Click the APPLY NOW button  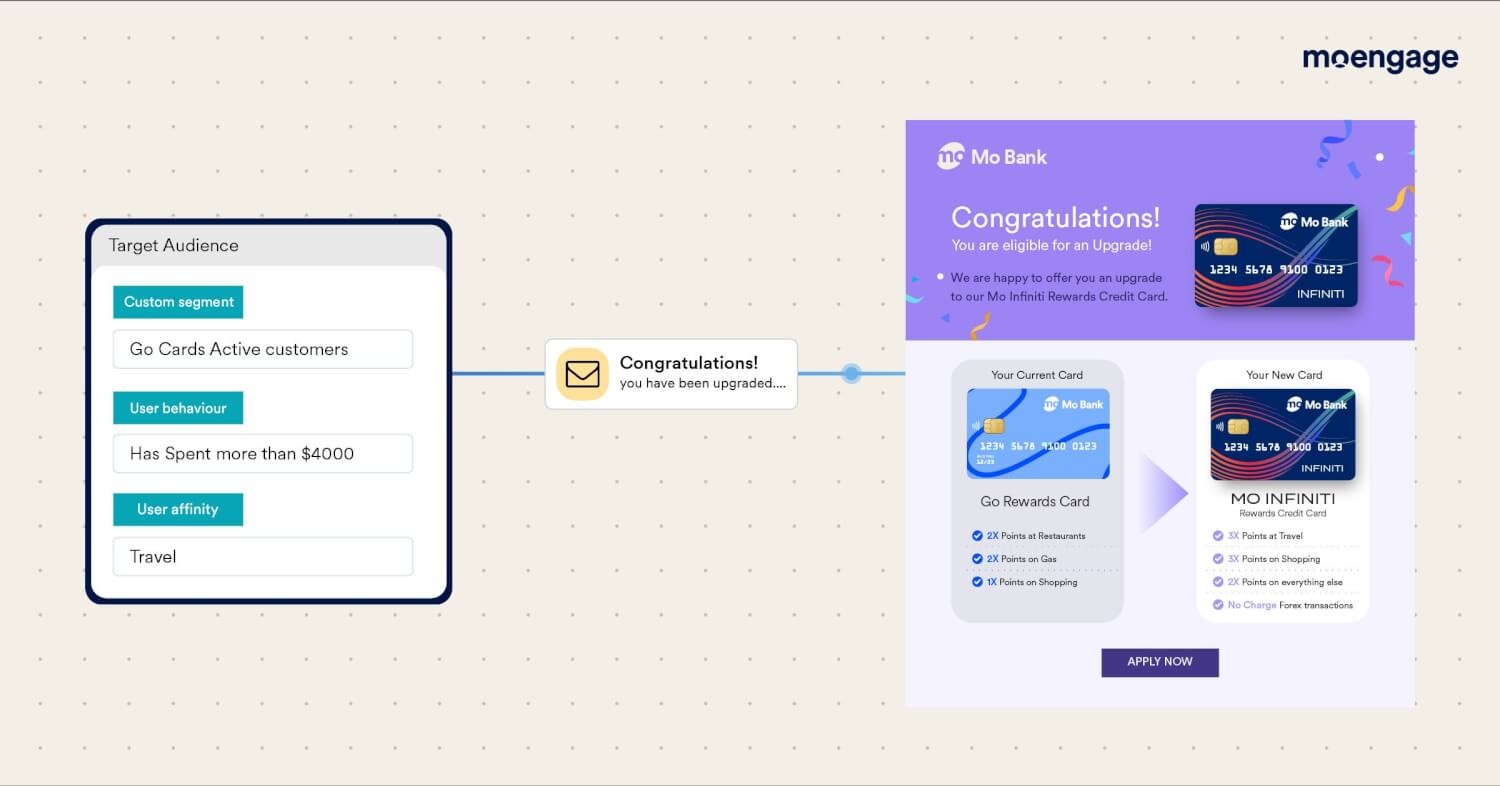point(1160,662)
